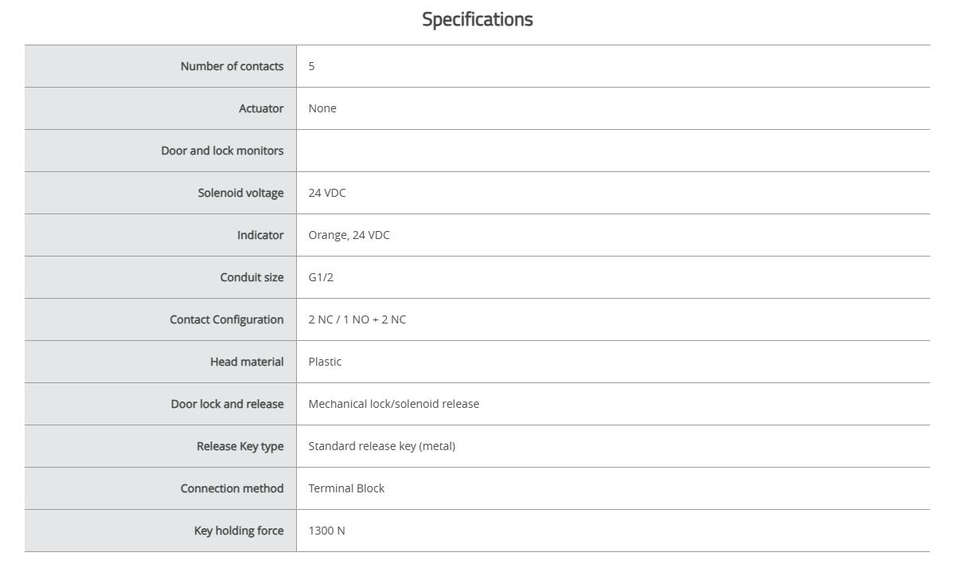Select the 1300 N holding force value
The width and height of the screenshot is (960, 572).
pyautogui.click(x=326, y=531)
